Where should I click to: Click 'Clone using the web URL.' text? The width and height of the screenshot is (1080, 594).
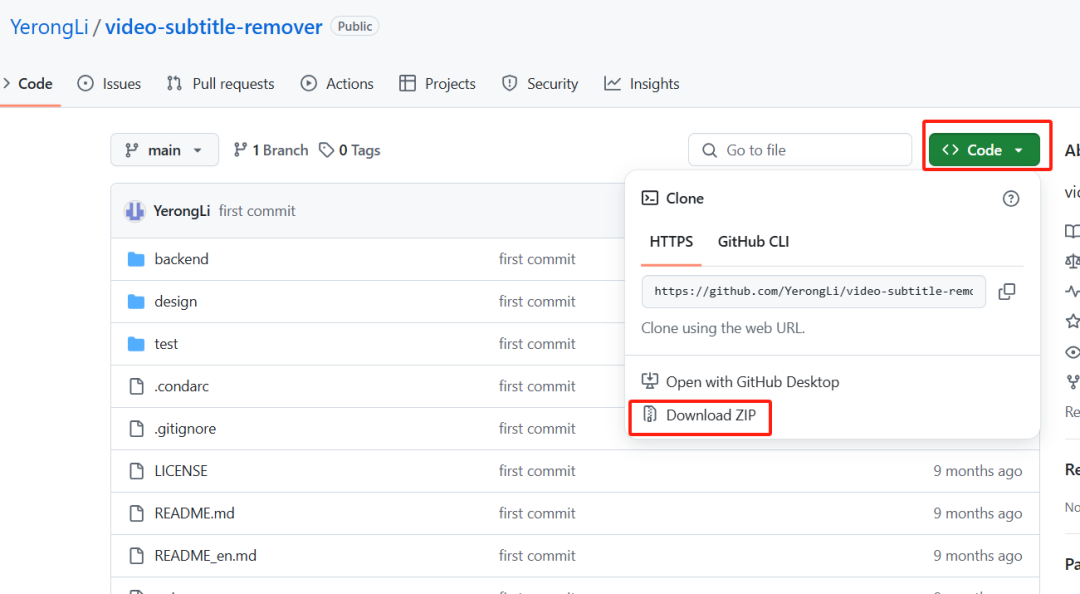click(x=723, y=328)
